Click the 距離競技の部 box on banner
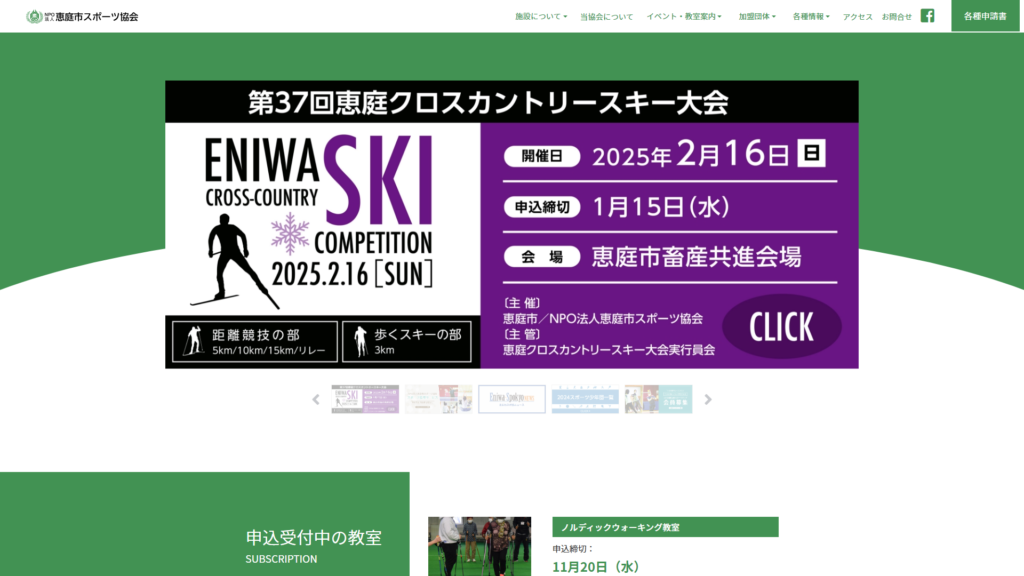 tap(255, 342)
